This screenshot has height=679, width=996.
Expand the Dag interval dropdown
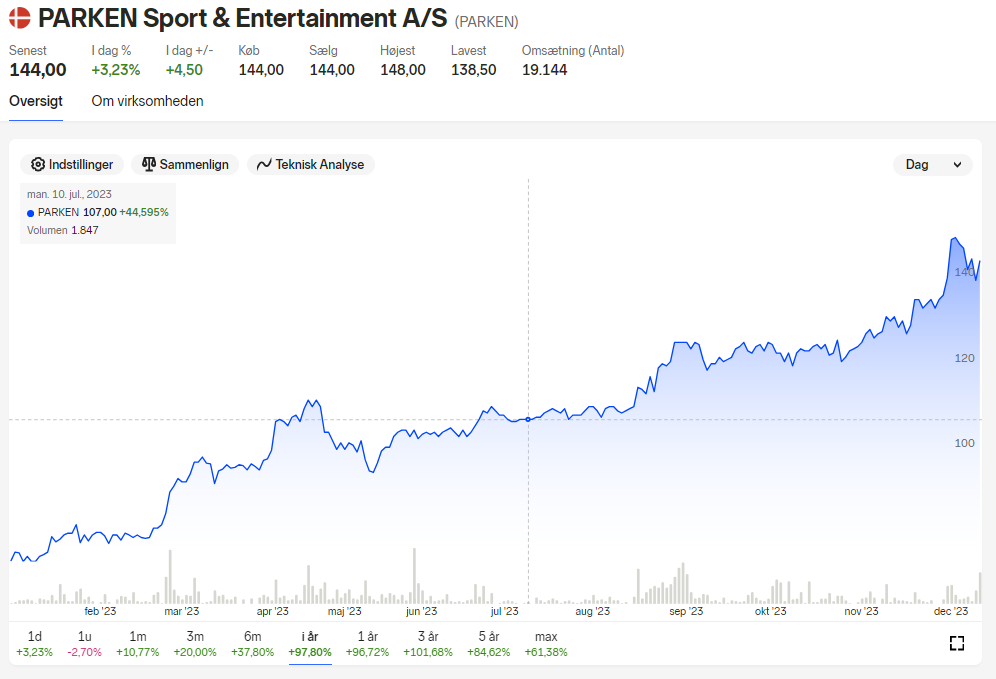pyautogui.click(x=932, y=165)
